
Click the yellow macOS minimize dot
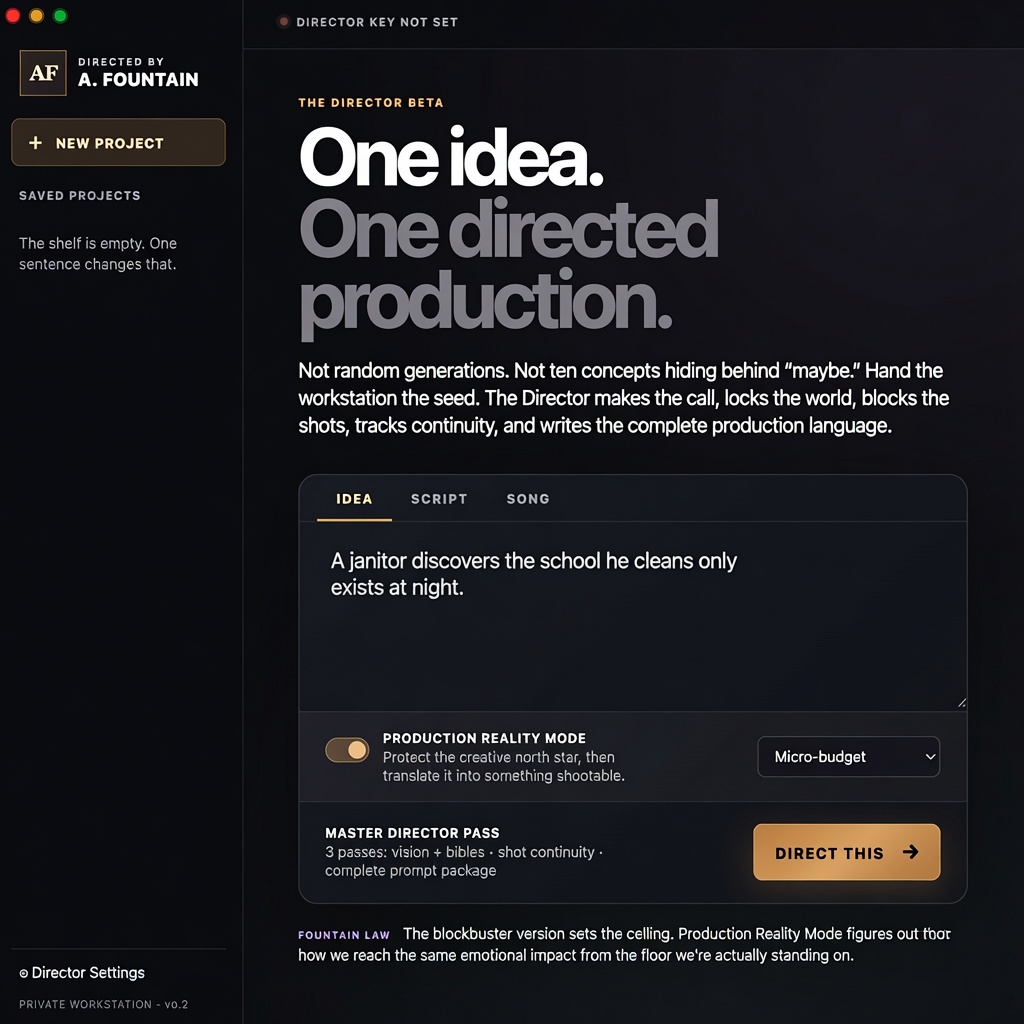pyautogui.click(x=37, y=16)
